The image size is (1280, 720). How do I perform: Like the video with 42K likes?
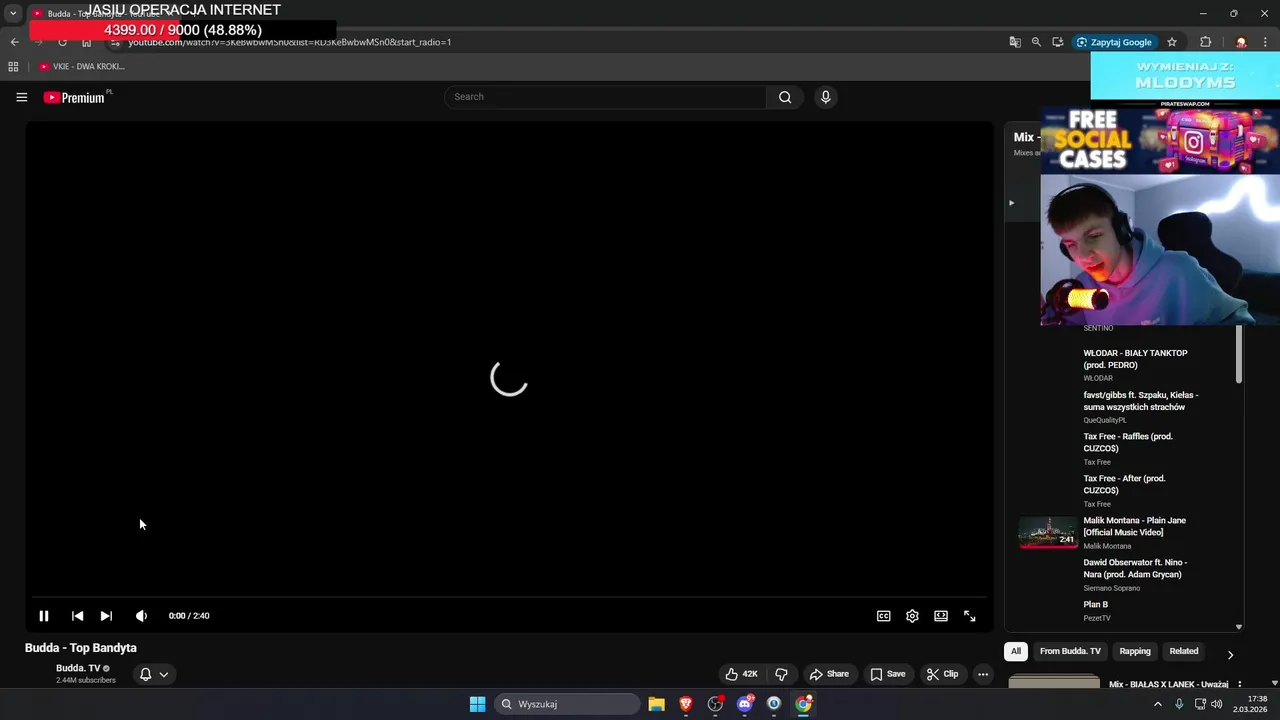pos(741,674)
